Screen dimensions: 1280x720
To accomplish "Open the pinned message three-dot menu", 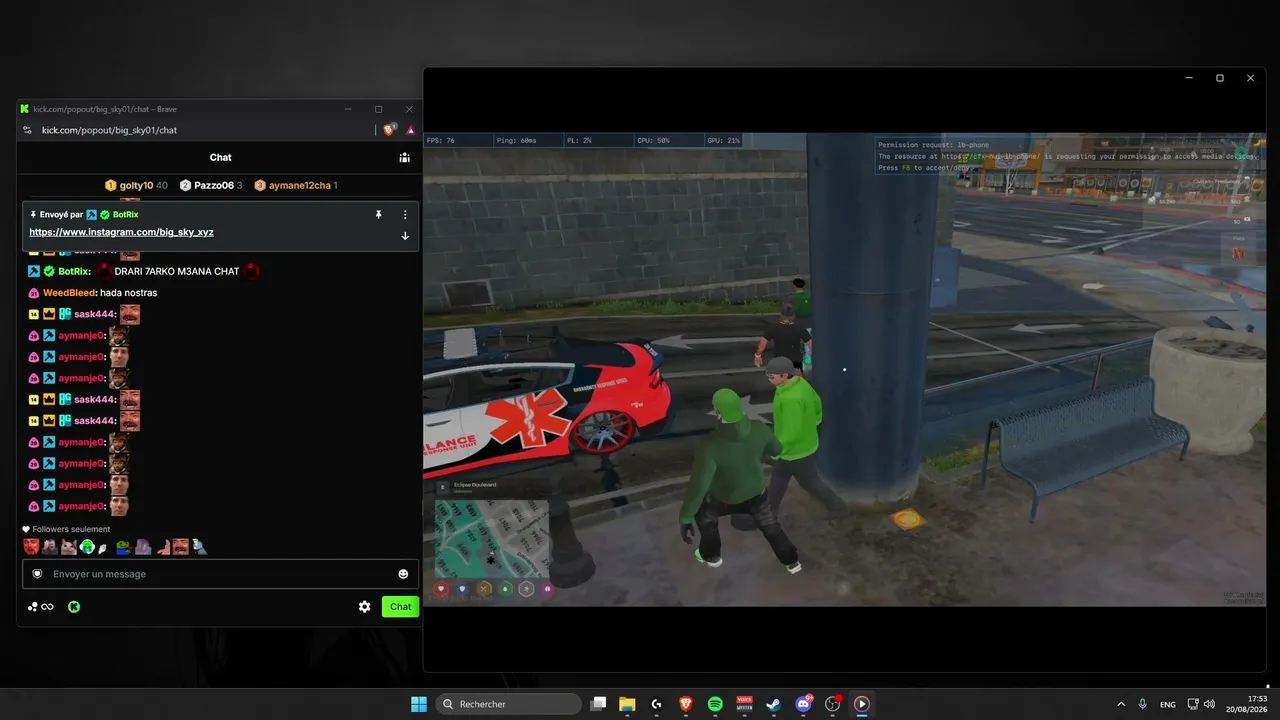I will tap(405, 214).
